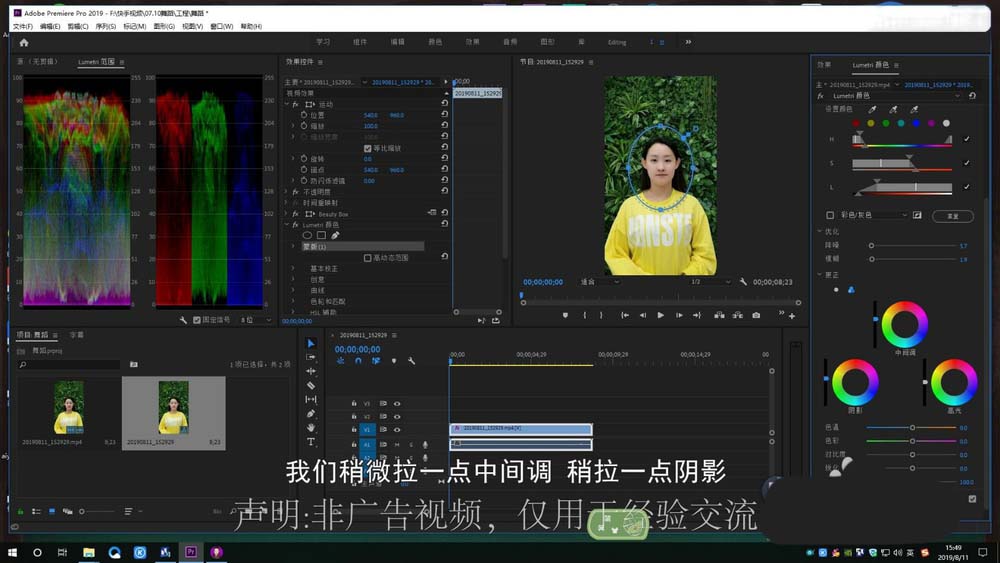Create a rectangle mask under Lumetri
This screenshot has height=563, width=1000.
click(321, 235)
